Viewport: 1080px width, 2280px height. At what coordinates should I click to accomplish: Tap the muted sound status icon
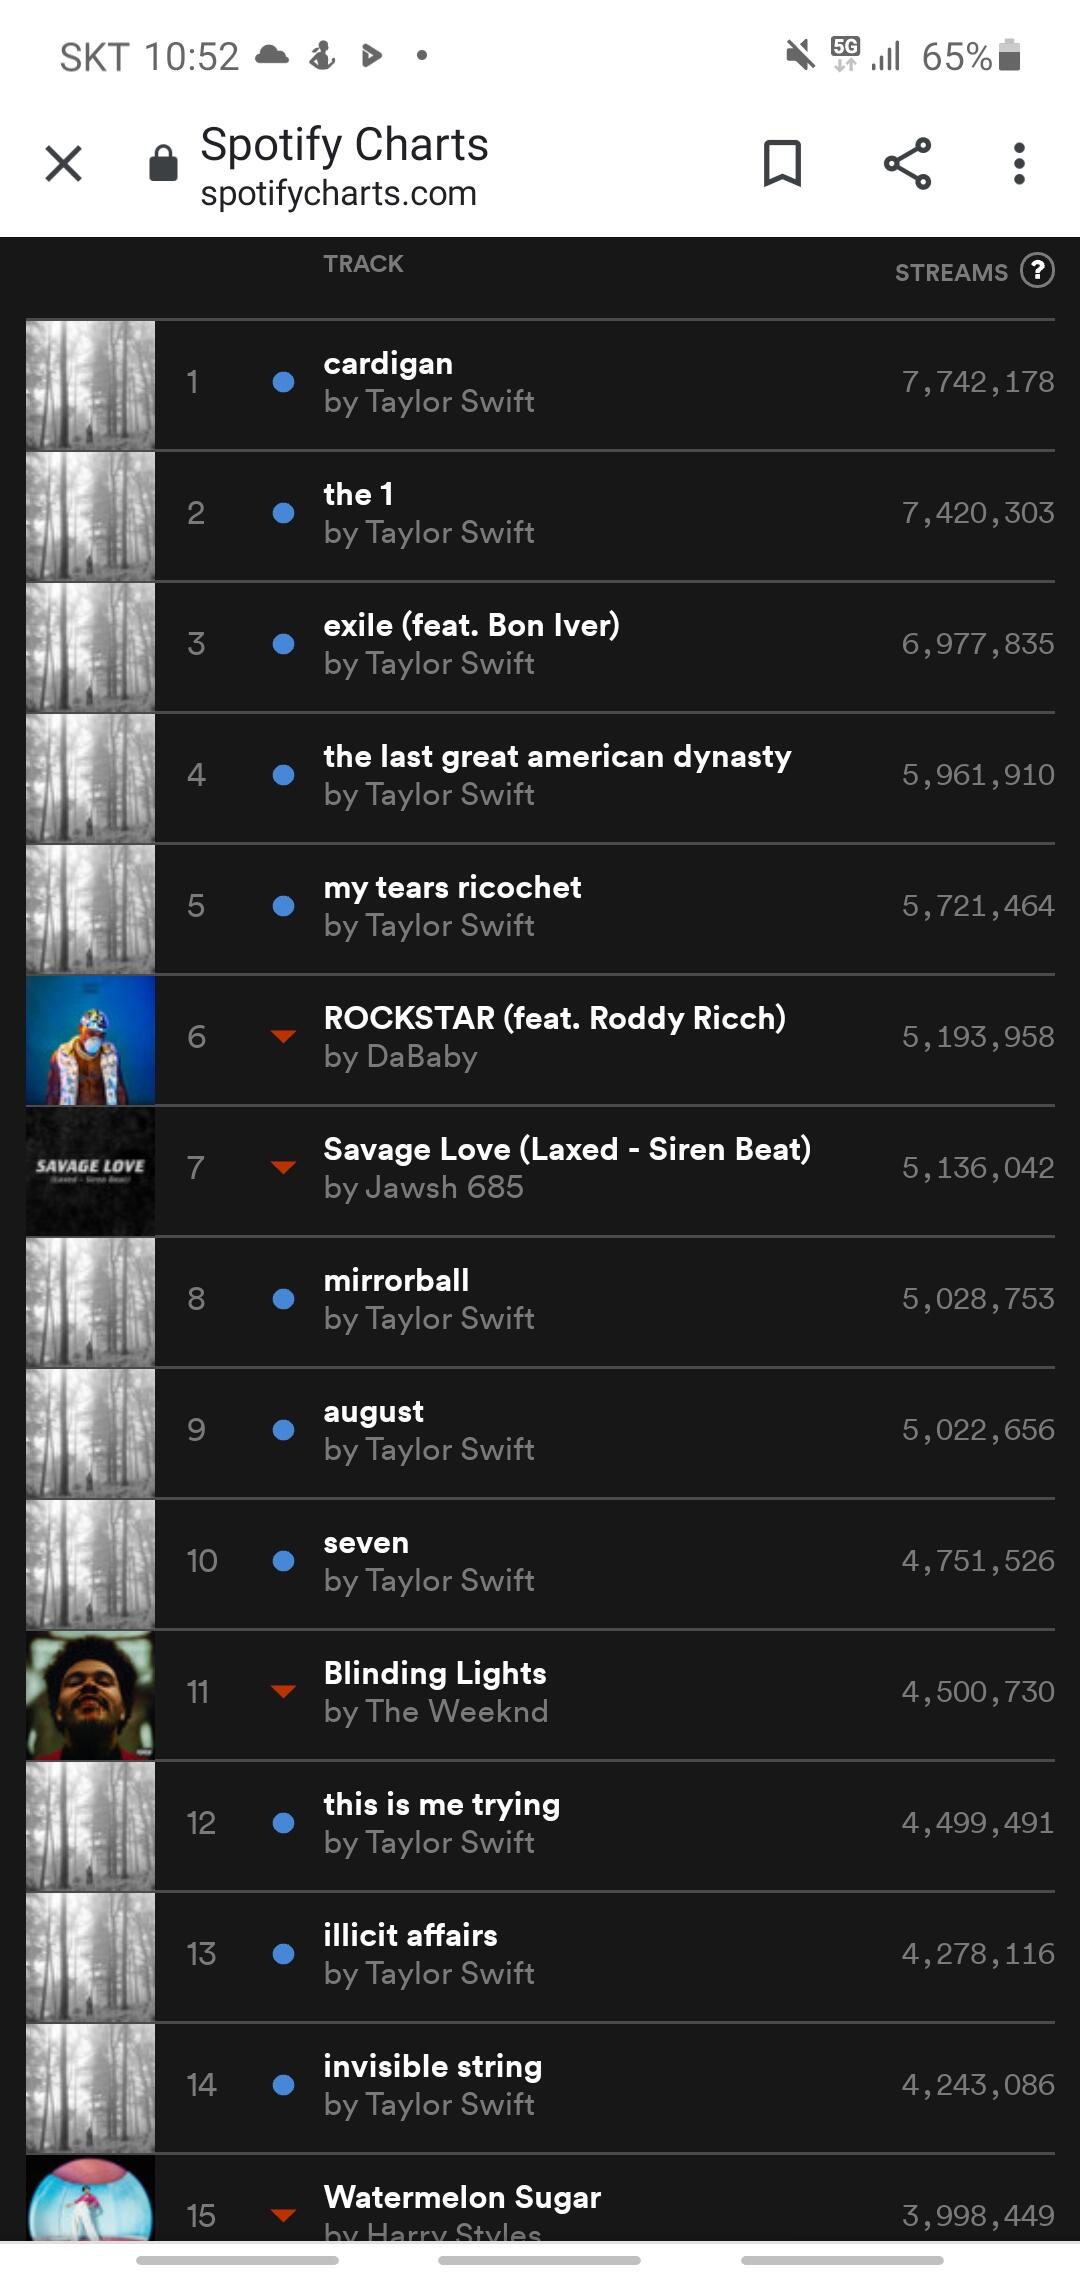(799, 56)
